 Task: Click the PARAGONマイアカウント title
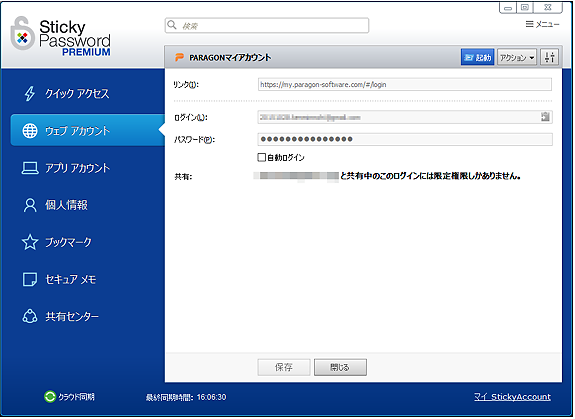pos(230,58)
